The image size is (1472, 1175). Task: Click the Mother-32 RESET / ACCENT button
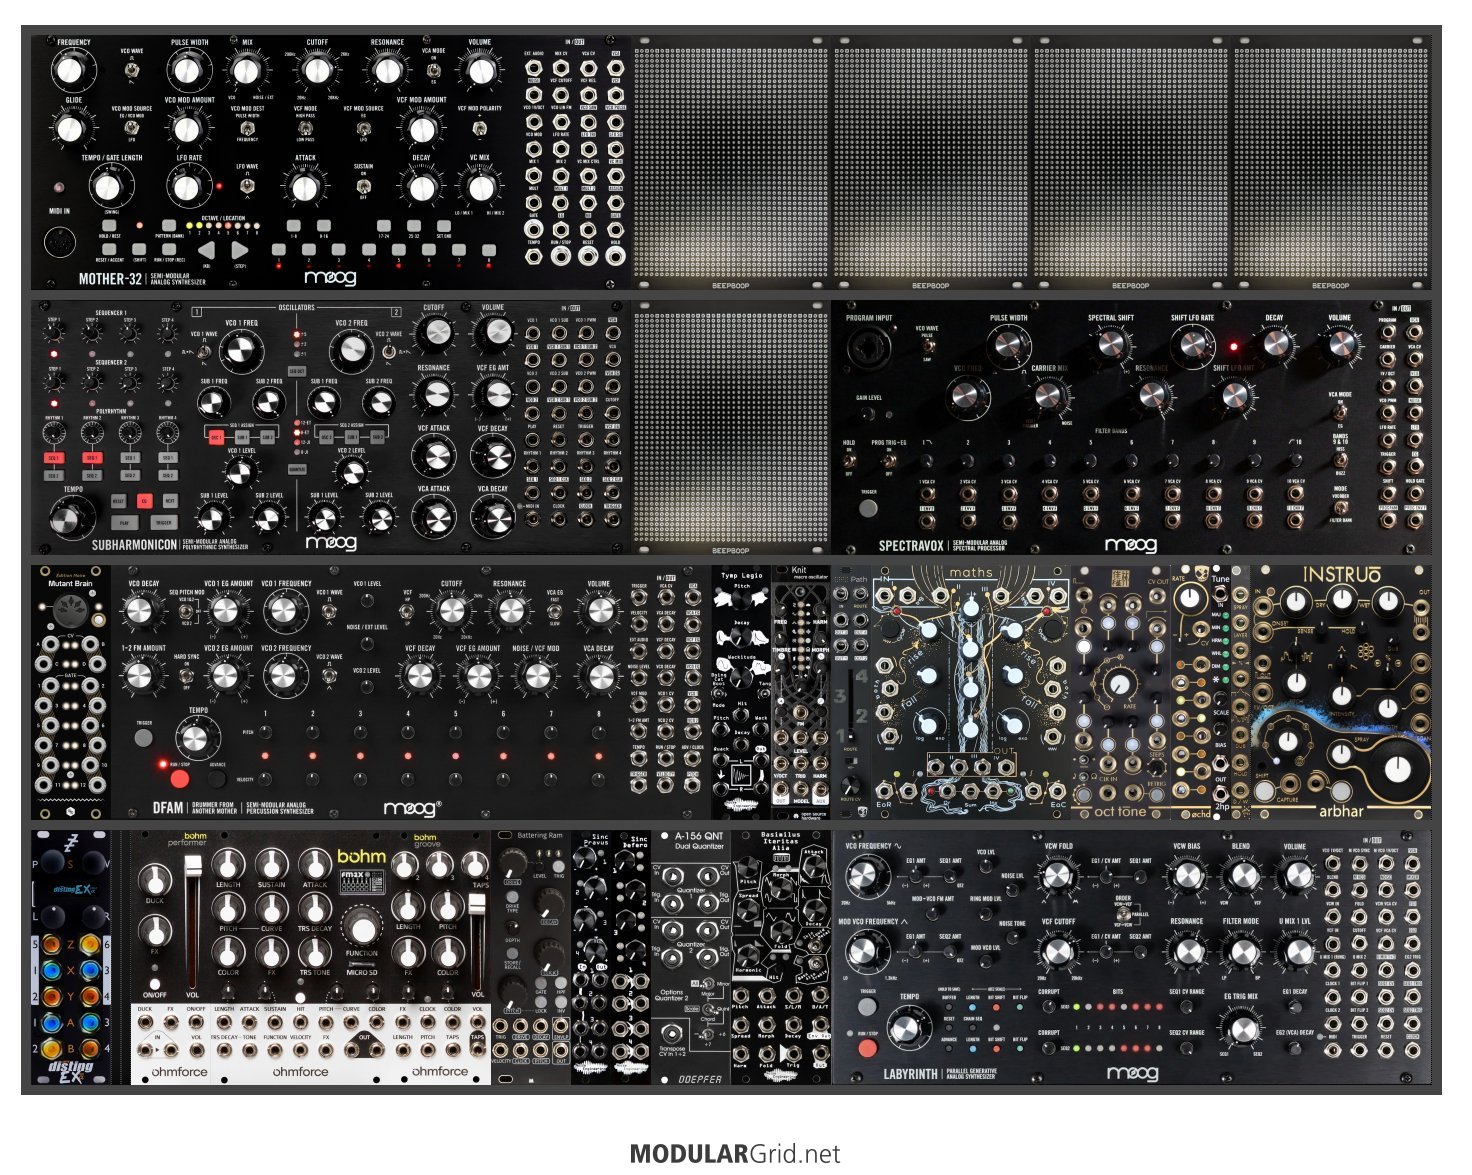pyautogui.click(x=111, y=249)
